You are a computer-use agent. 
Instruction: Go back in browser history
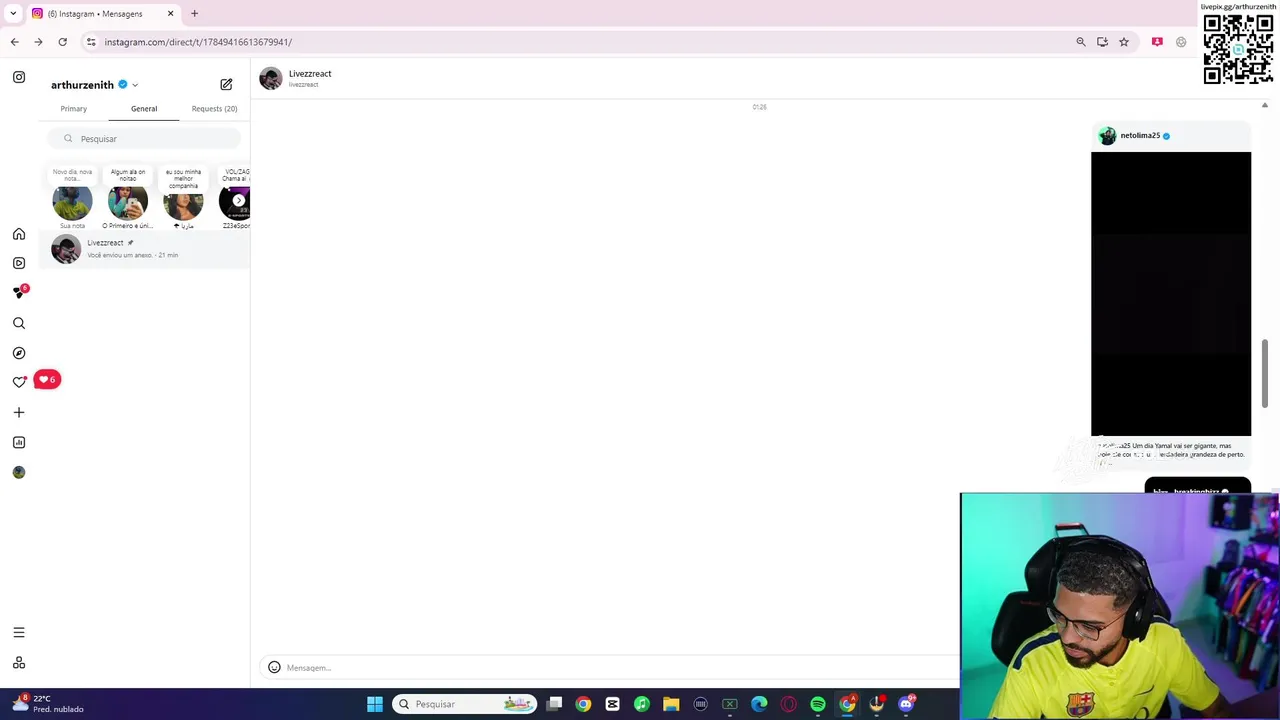click(x=14, y=42)
